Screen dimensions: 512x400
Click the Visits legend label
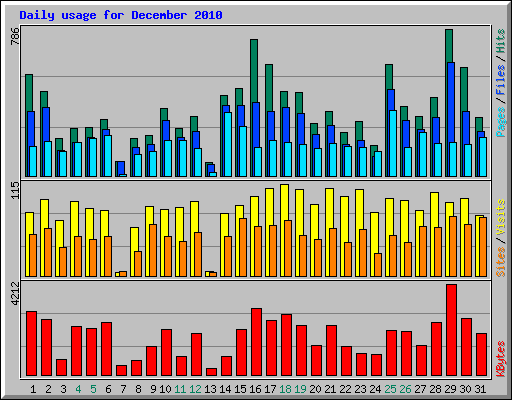click(501, 217)
